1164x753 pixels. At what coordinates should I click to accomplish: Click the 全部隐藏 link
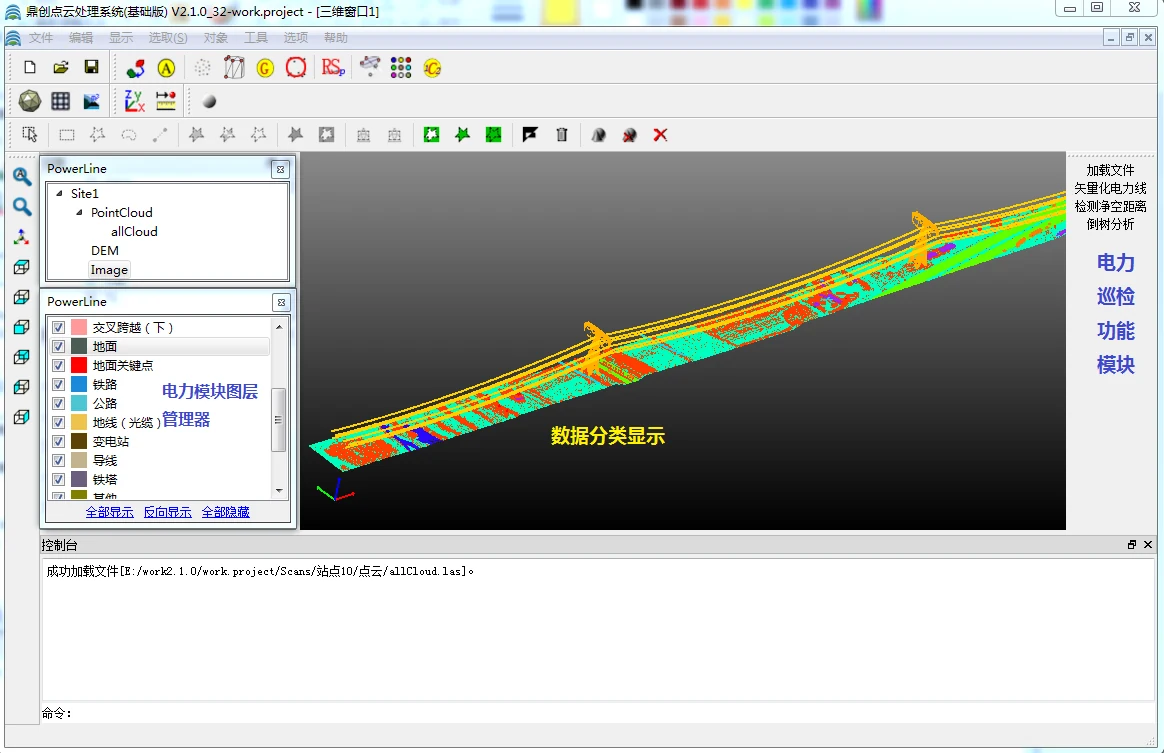(x=226, y=512)
